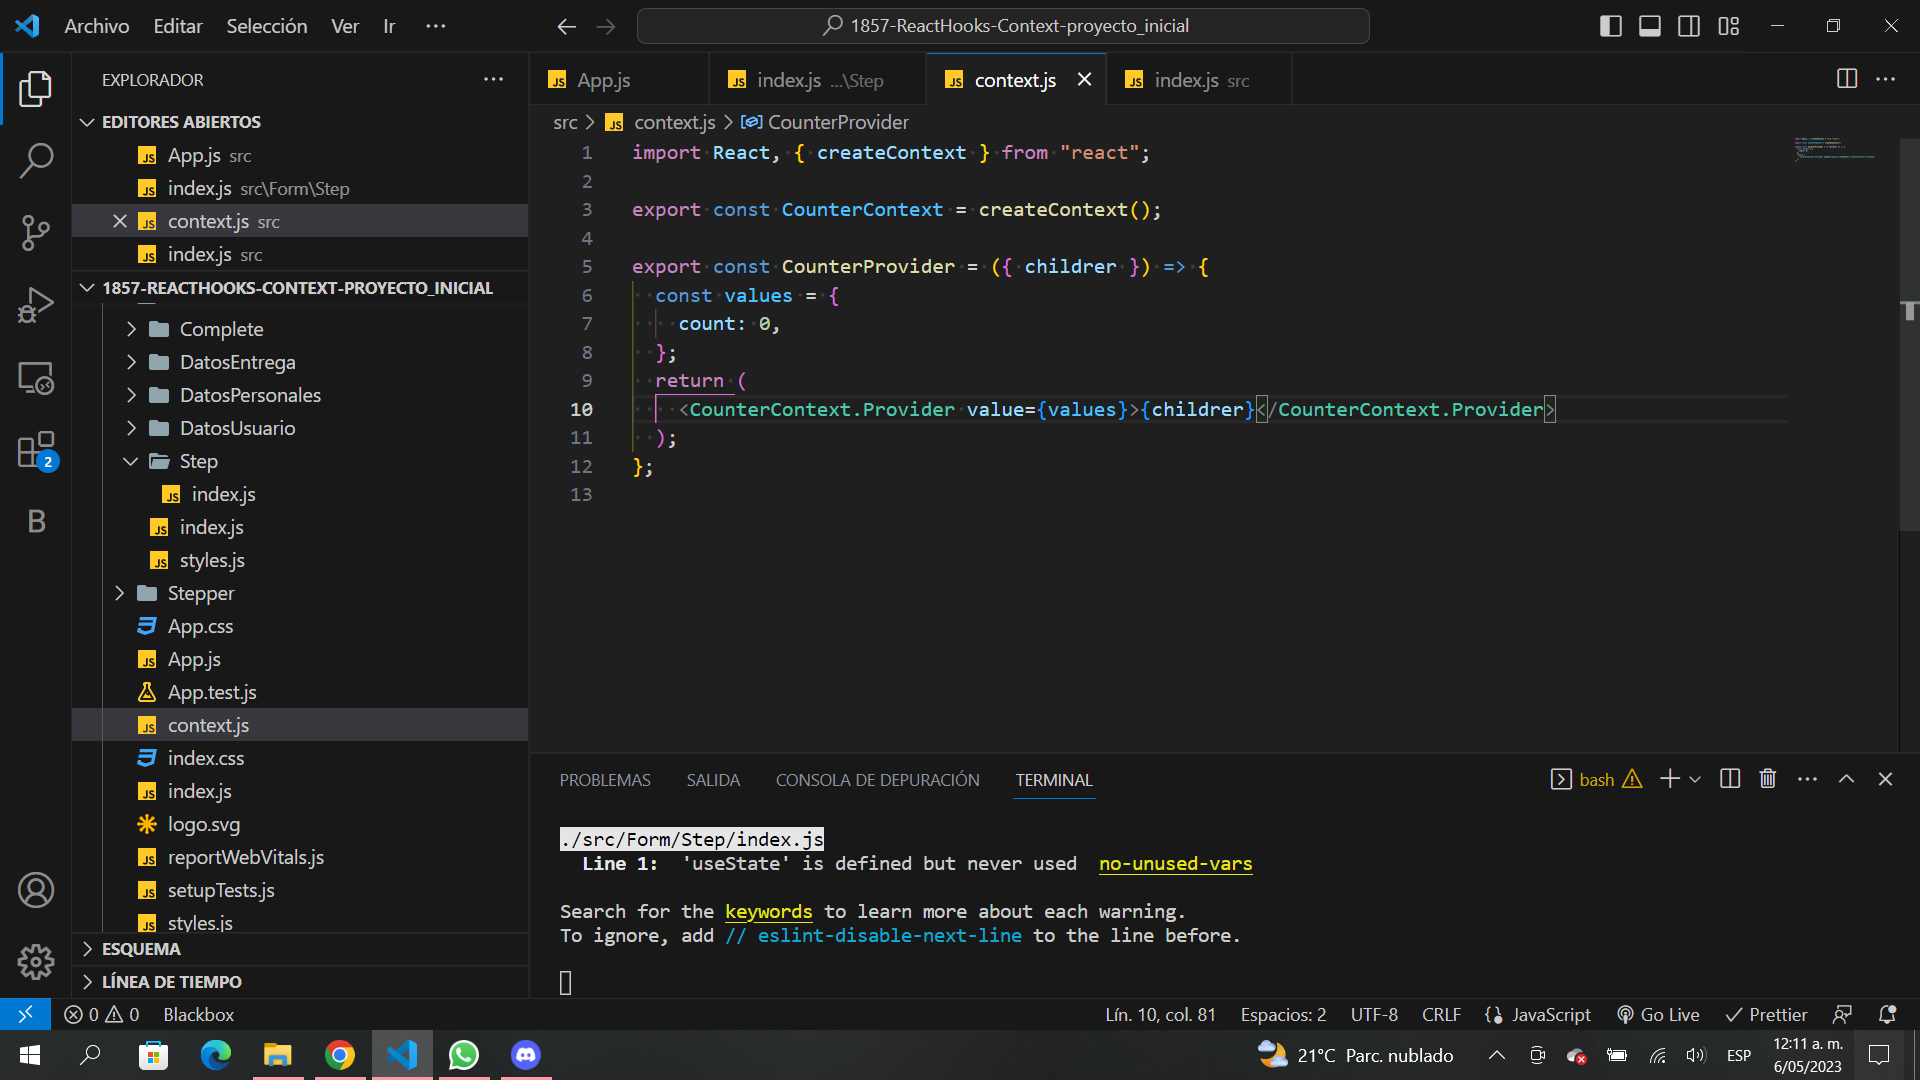Toggle the LÍNEA DE TIEMPO panel
This screenshot has width=1920, height=1080.
point(173,981)
